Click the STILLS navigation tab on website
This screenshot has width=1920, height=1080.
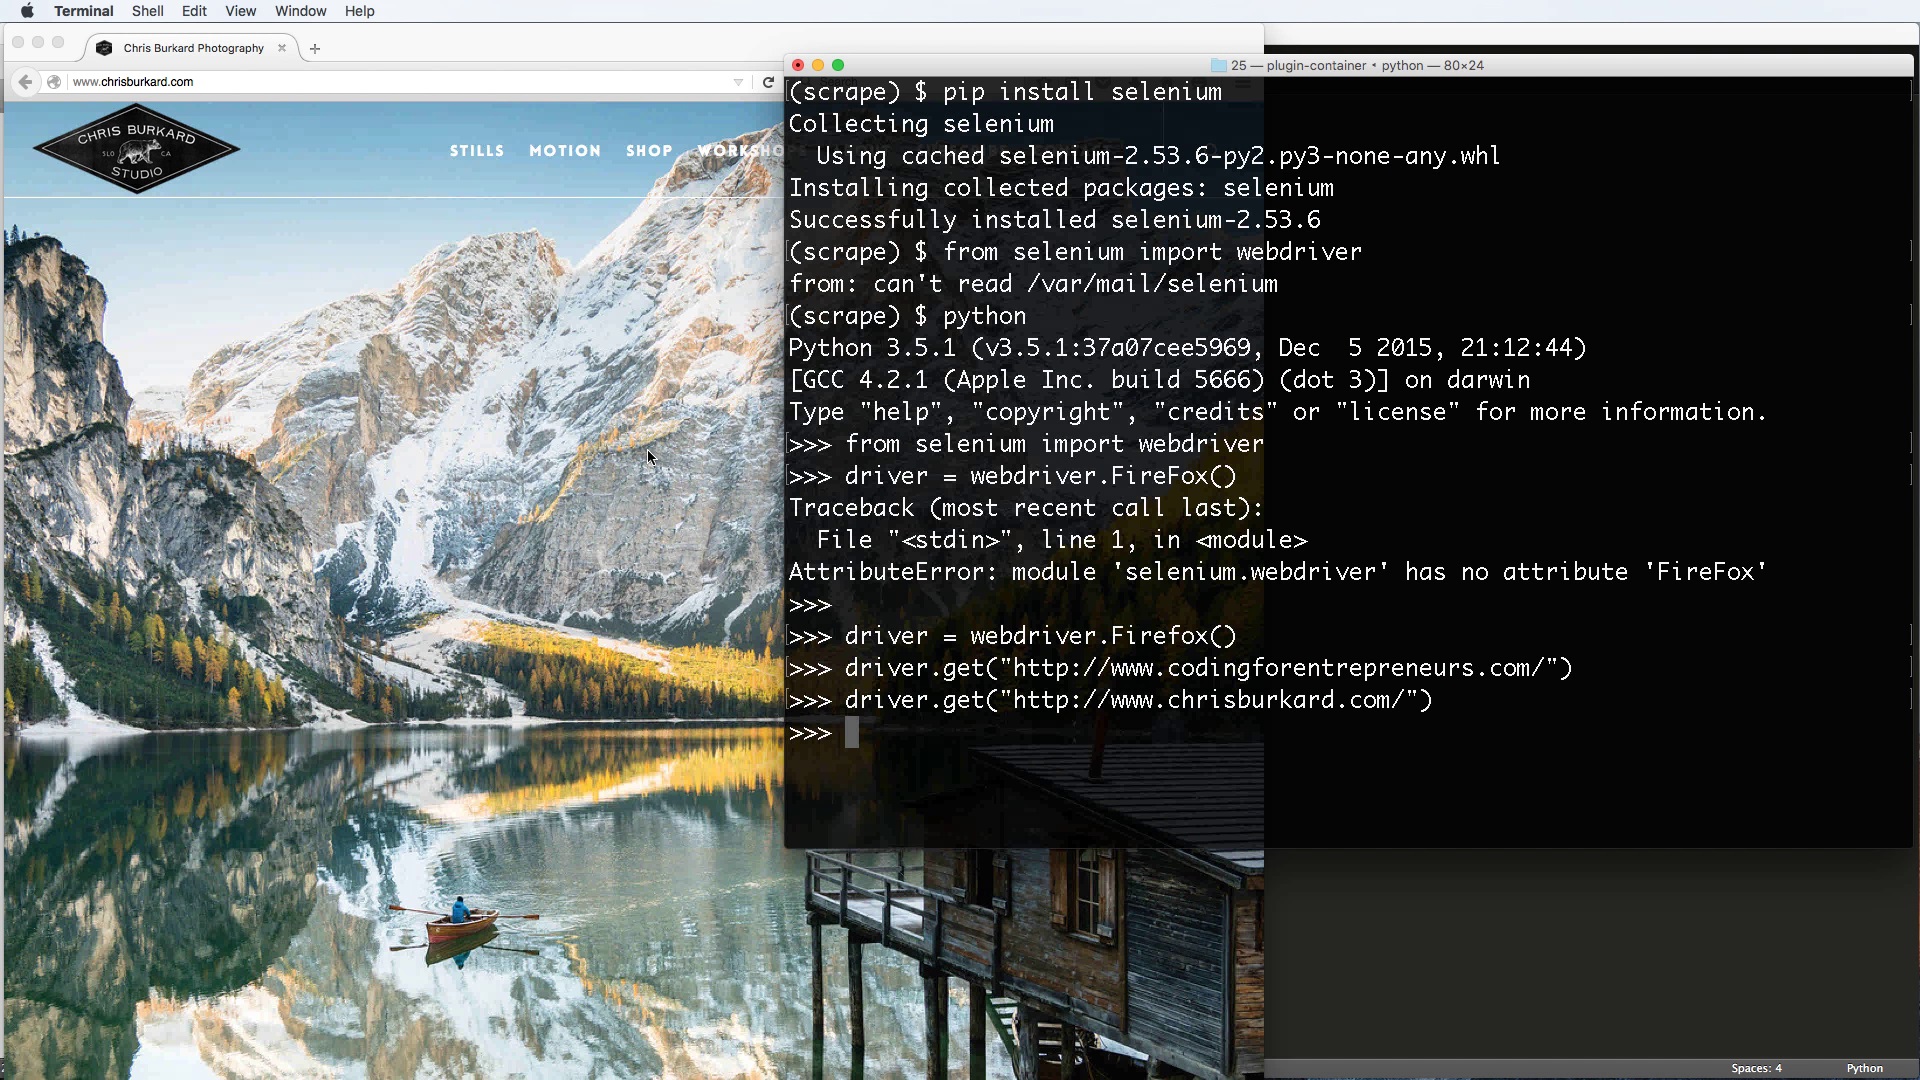[476, 149]
